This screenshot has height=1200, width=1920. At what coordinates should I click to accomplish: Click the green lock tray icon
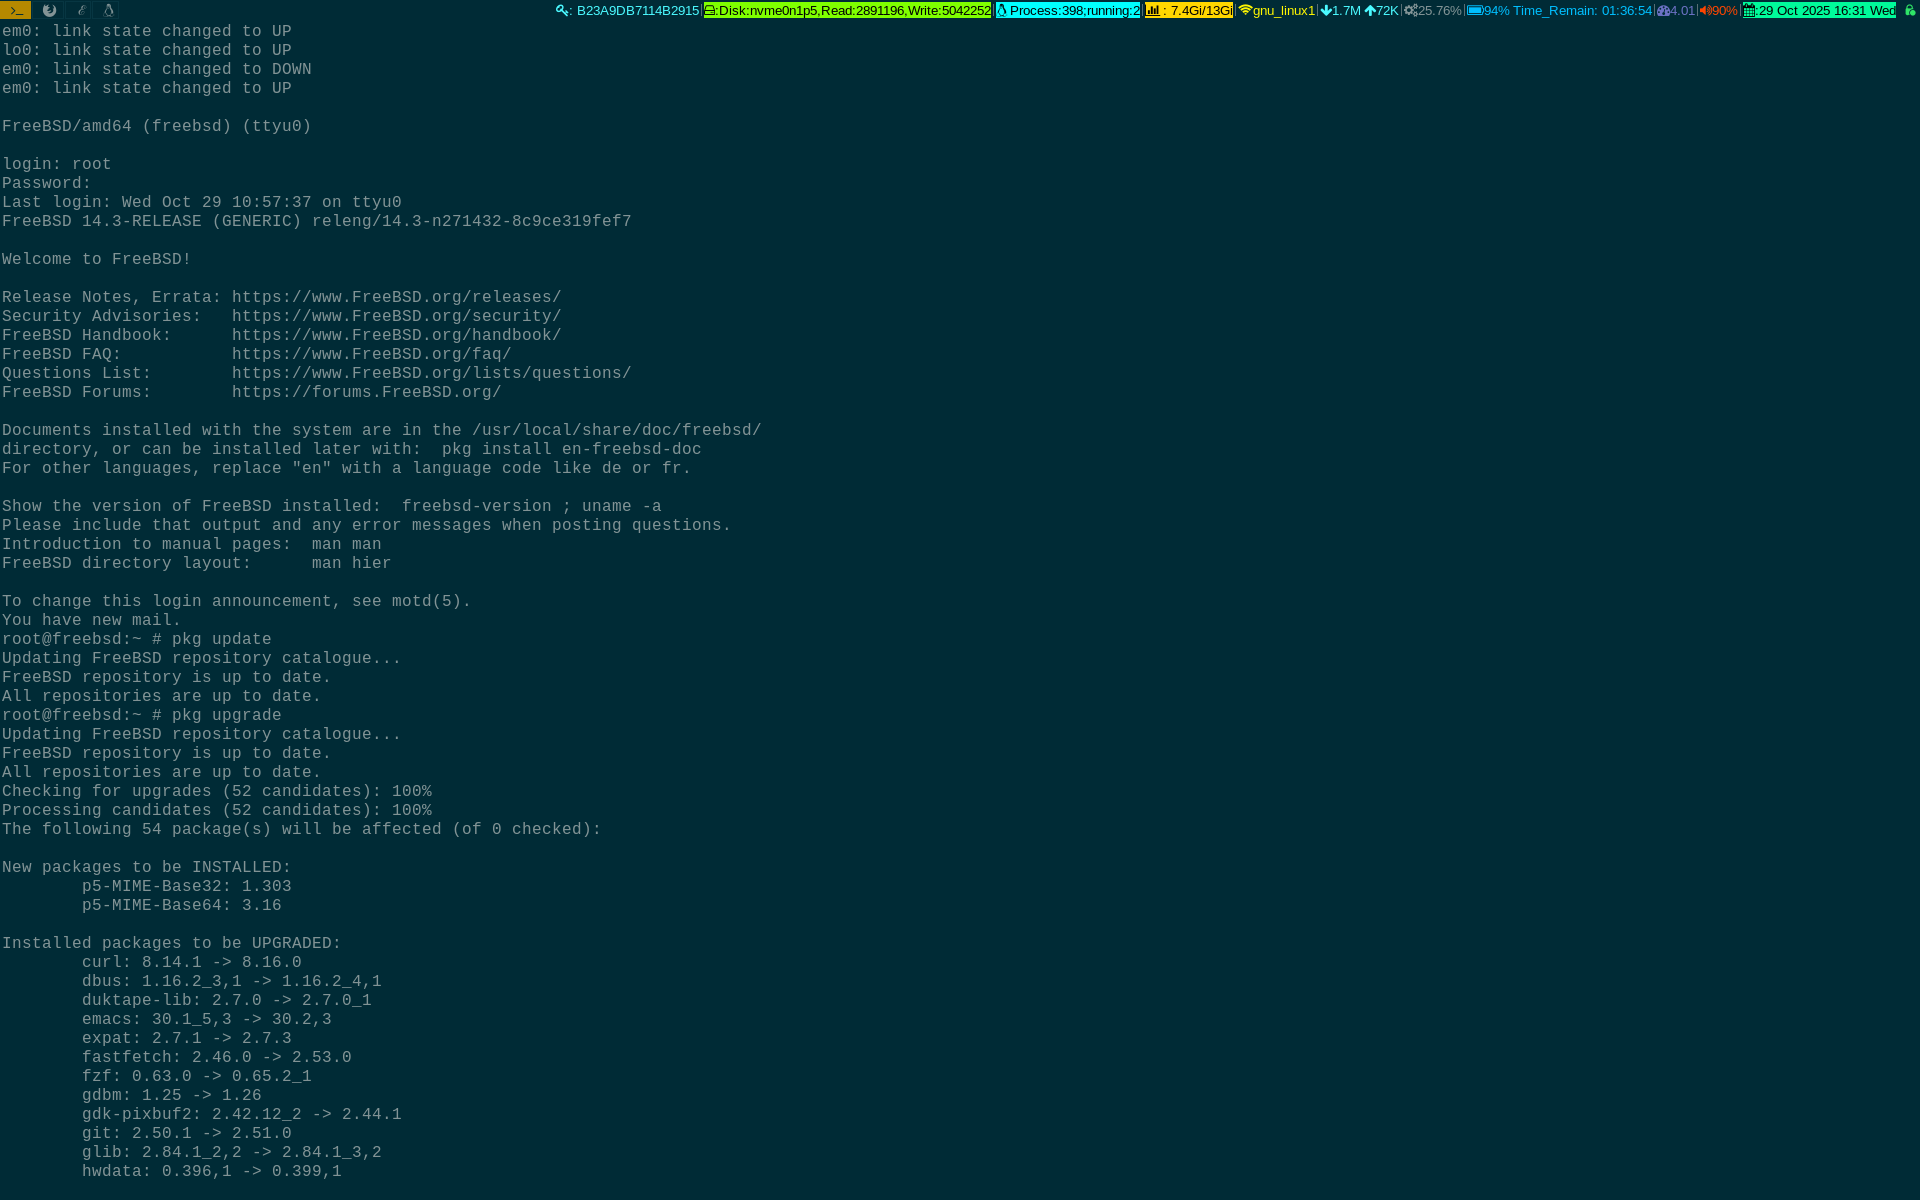(1909, 11)
